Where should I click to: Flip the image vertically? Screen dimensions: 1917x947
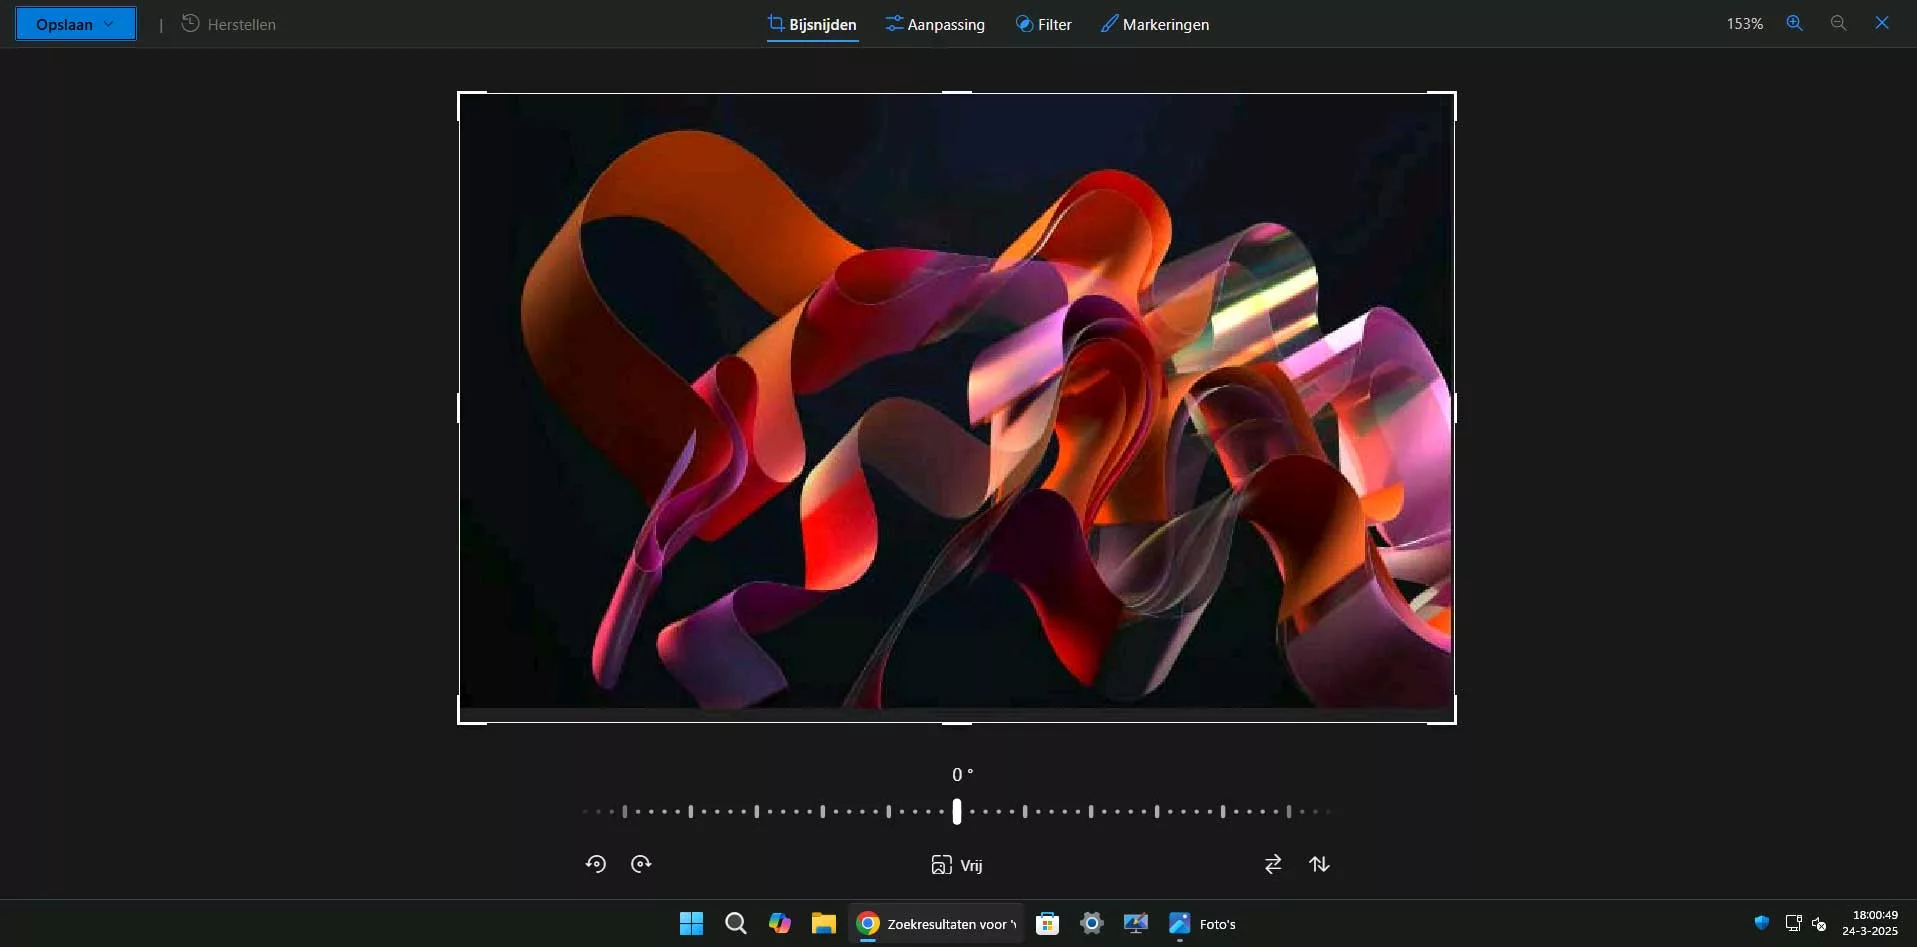pyautogui.click(x=1319, y=864)
